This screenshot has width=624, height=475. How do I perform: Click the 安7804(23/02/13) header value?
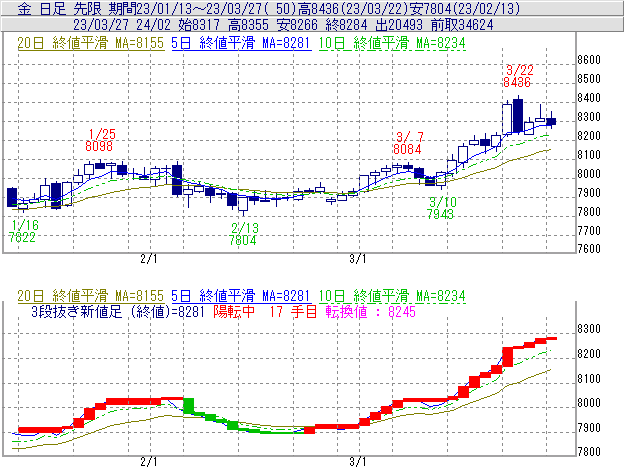click(465, 9)
